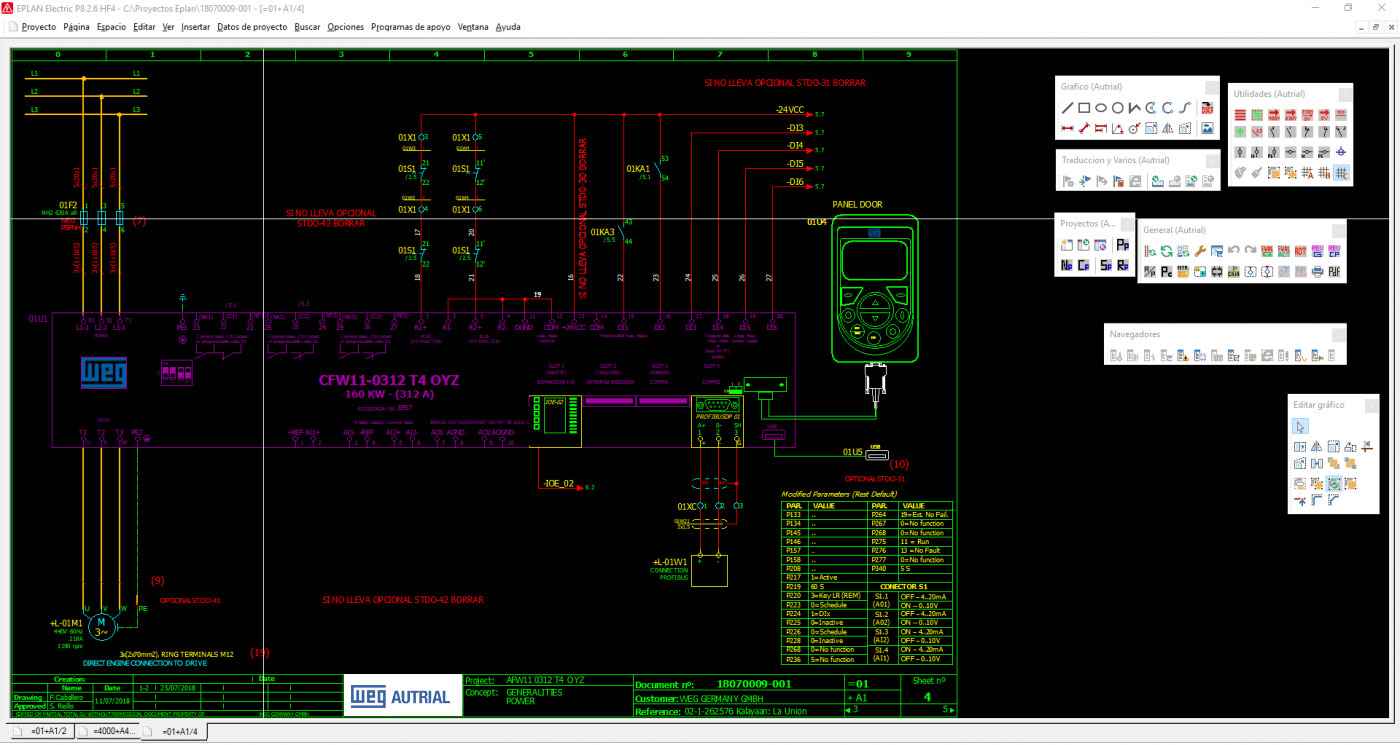Click the CFW11-0312 T4 OYZ drive label
The image size is (1400, 745).
tap(389, 380)
